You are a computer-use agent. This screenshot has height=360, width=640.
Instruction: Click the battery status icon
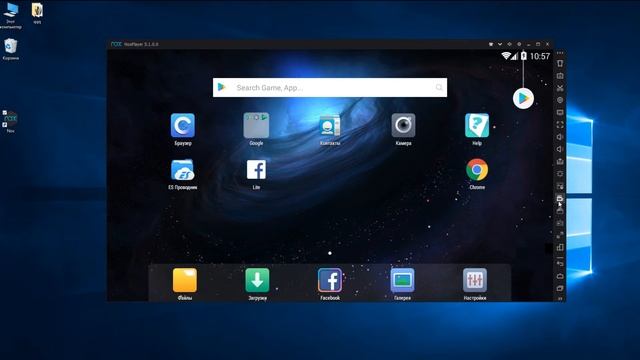pyautogui.click(x=524, y=56)
